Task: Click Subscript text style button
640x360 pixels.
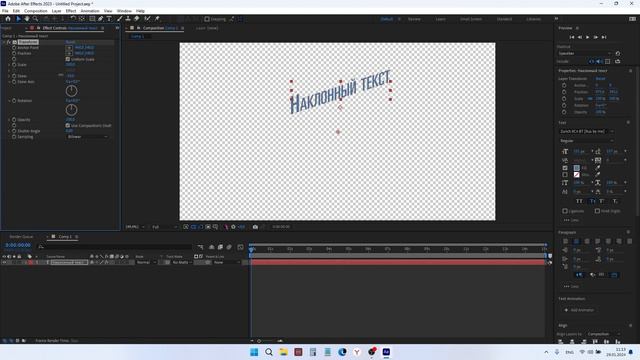Action: point(615,201)
